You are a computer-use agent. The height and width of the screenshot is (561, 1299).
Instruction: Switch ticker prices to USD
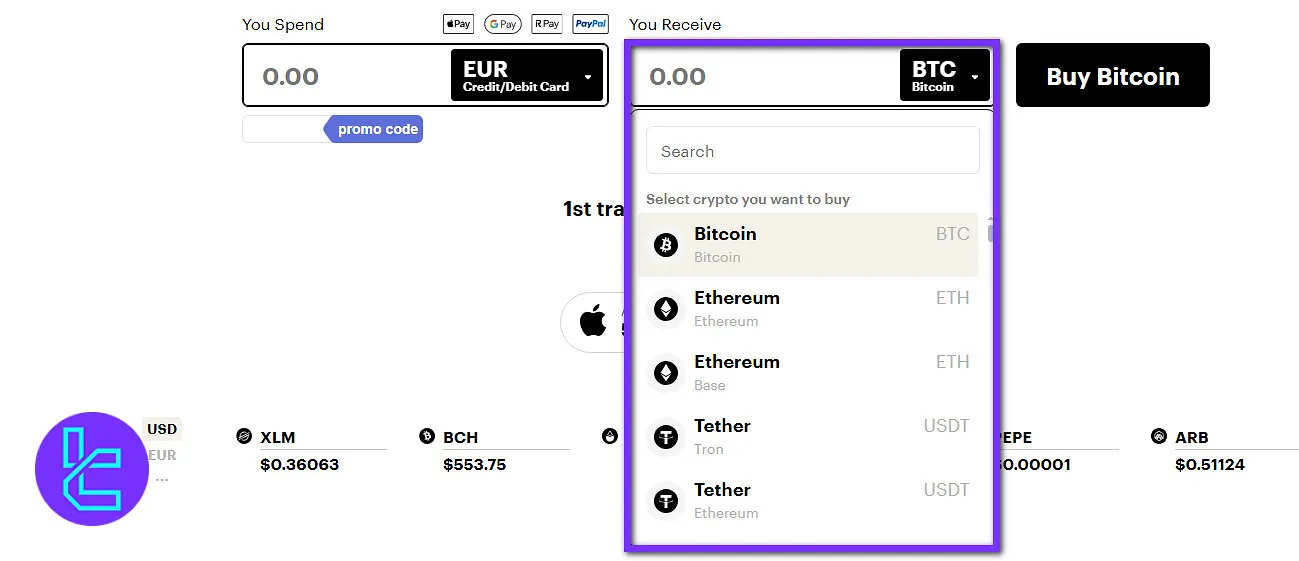click(x=162, y=429)
